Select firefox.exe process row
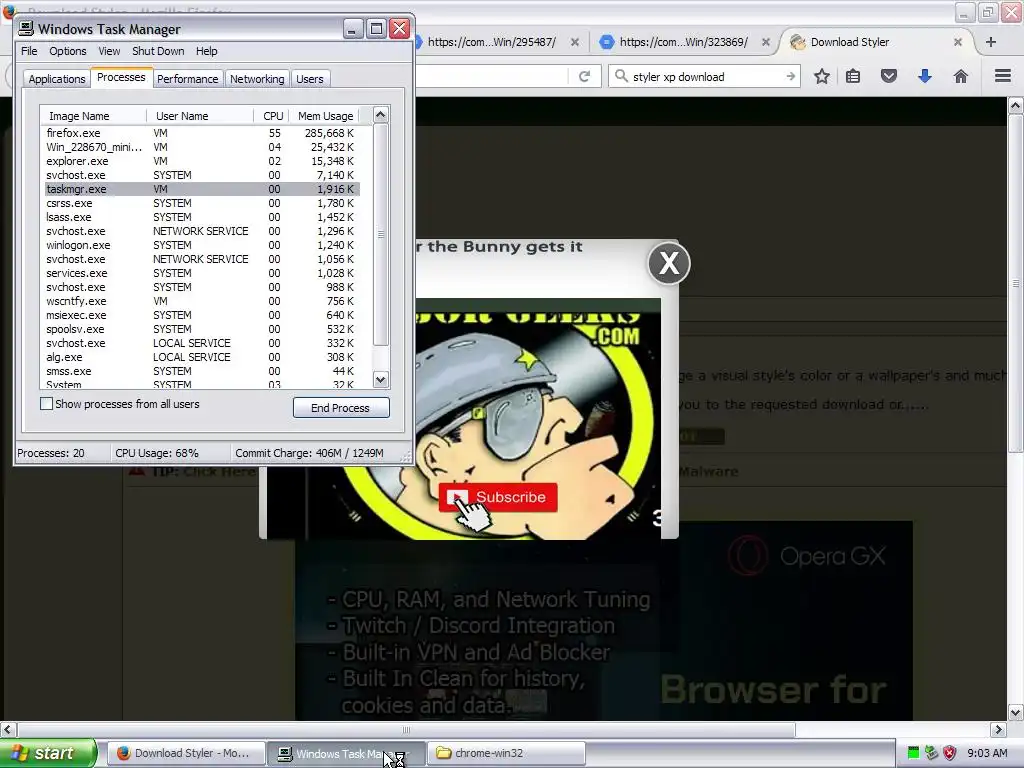Image resolution: width=1024 pixels, height=768 pixels. [x=200, y=133]
